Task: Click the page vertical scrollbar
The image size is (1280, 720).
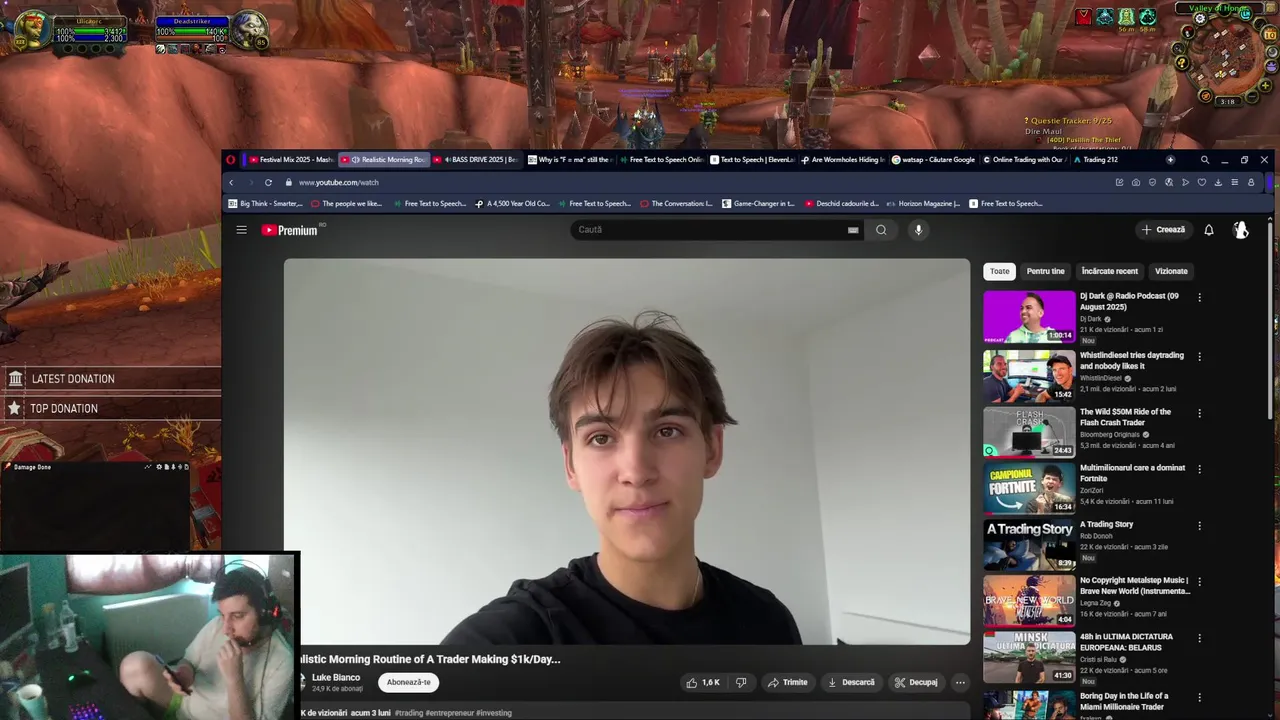Action: 1270,320
